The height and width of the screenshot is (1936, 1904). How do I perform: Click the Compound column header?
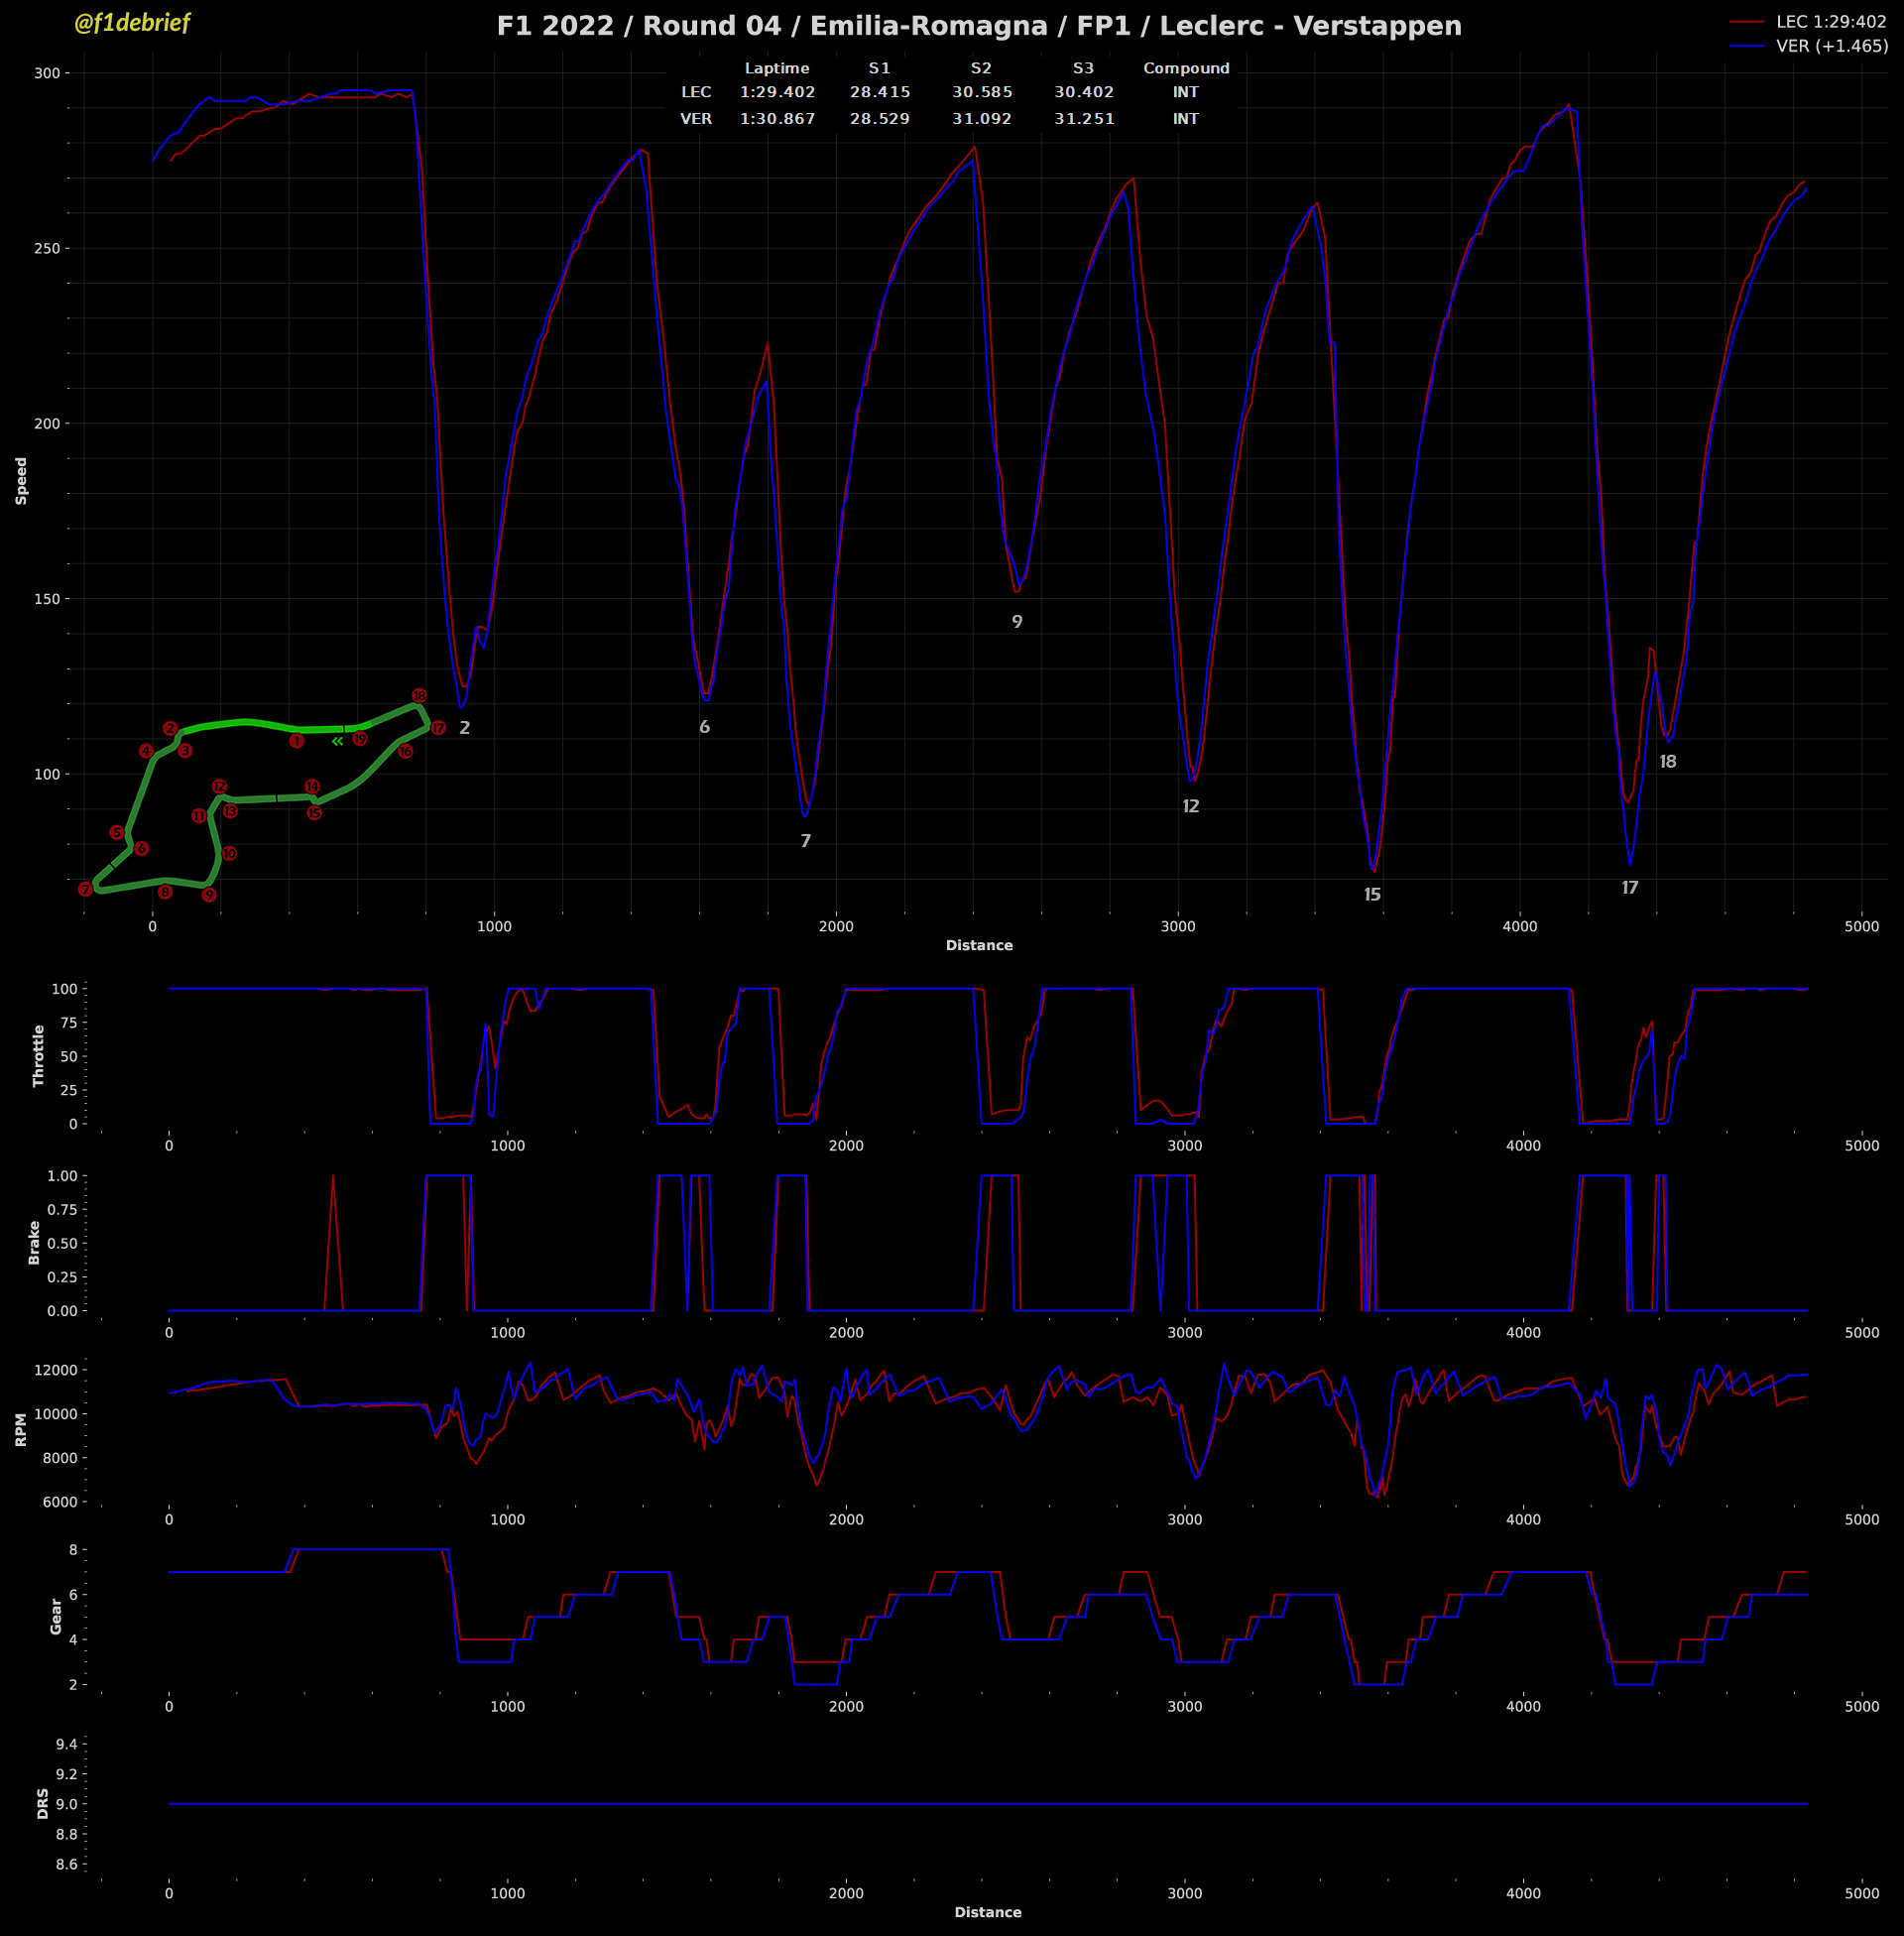(1186, 68)
